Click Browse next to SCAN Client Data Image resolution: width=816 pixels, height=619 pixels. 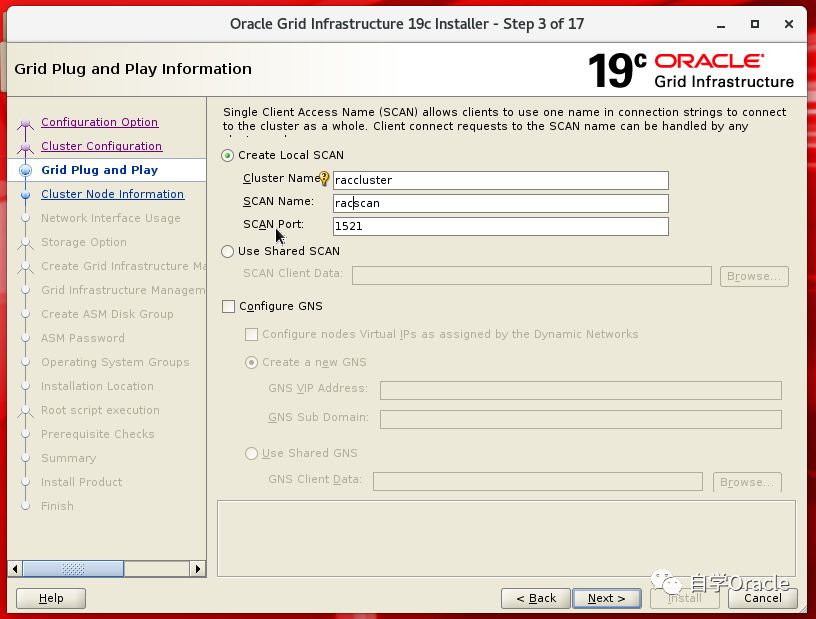point(754,276)
